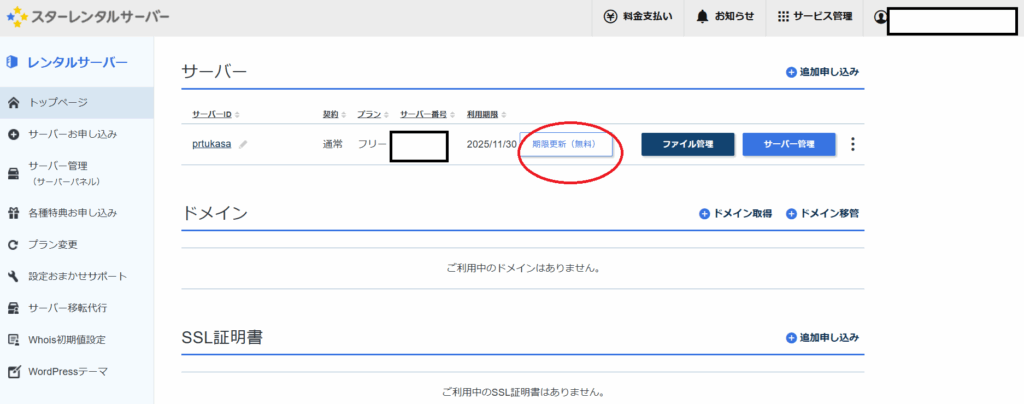
Task: Open the prtukasa server ID link
Action: 211,144
